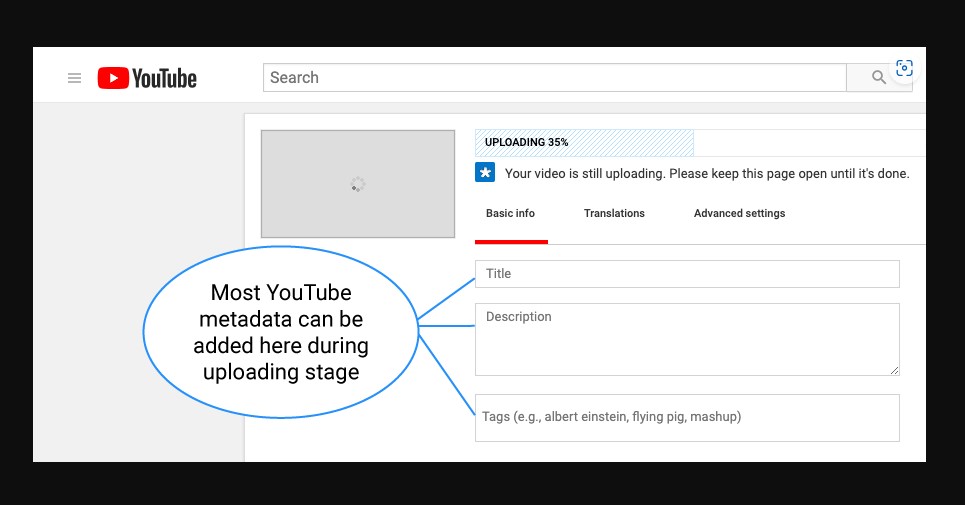Select the Basic info tab

(x=511, y=213)
